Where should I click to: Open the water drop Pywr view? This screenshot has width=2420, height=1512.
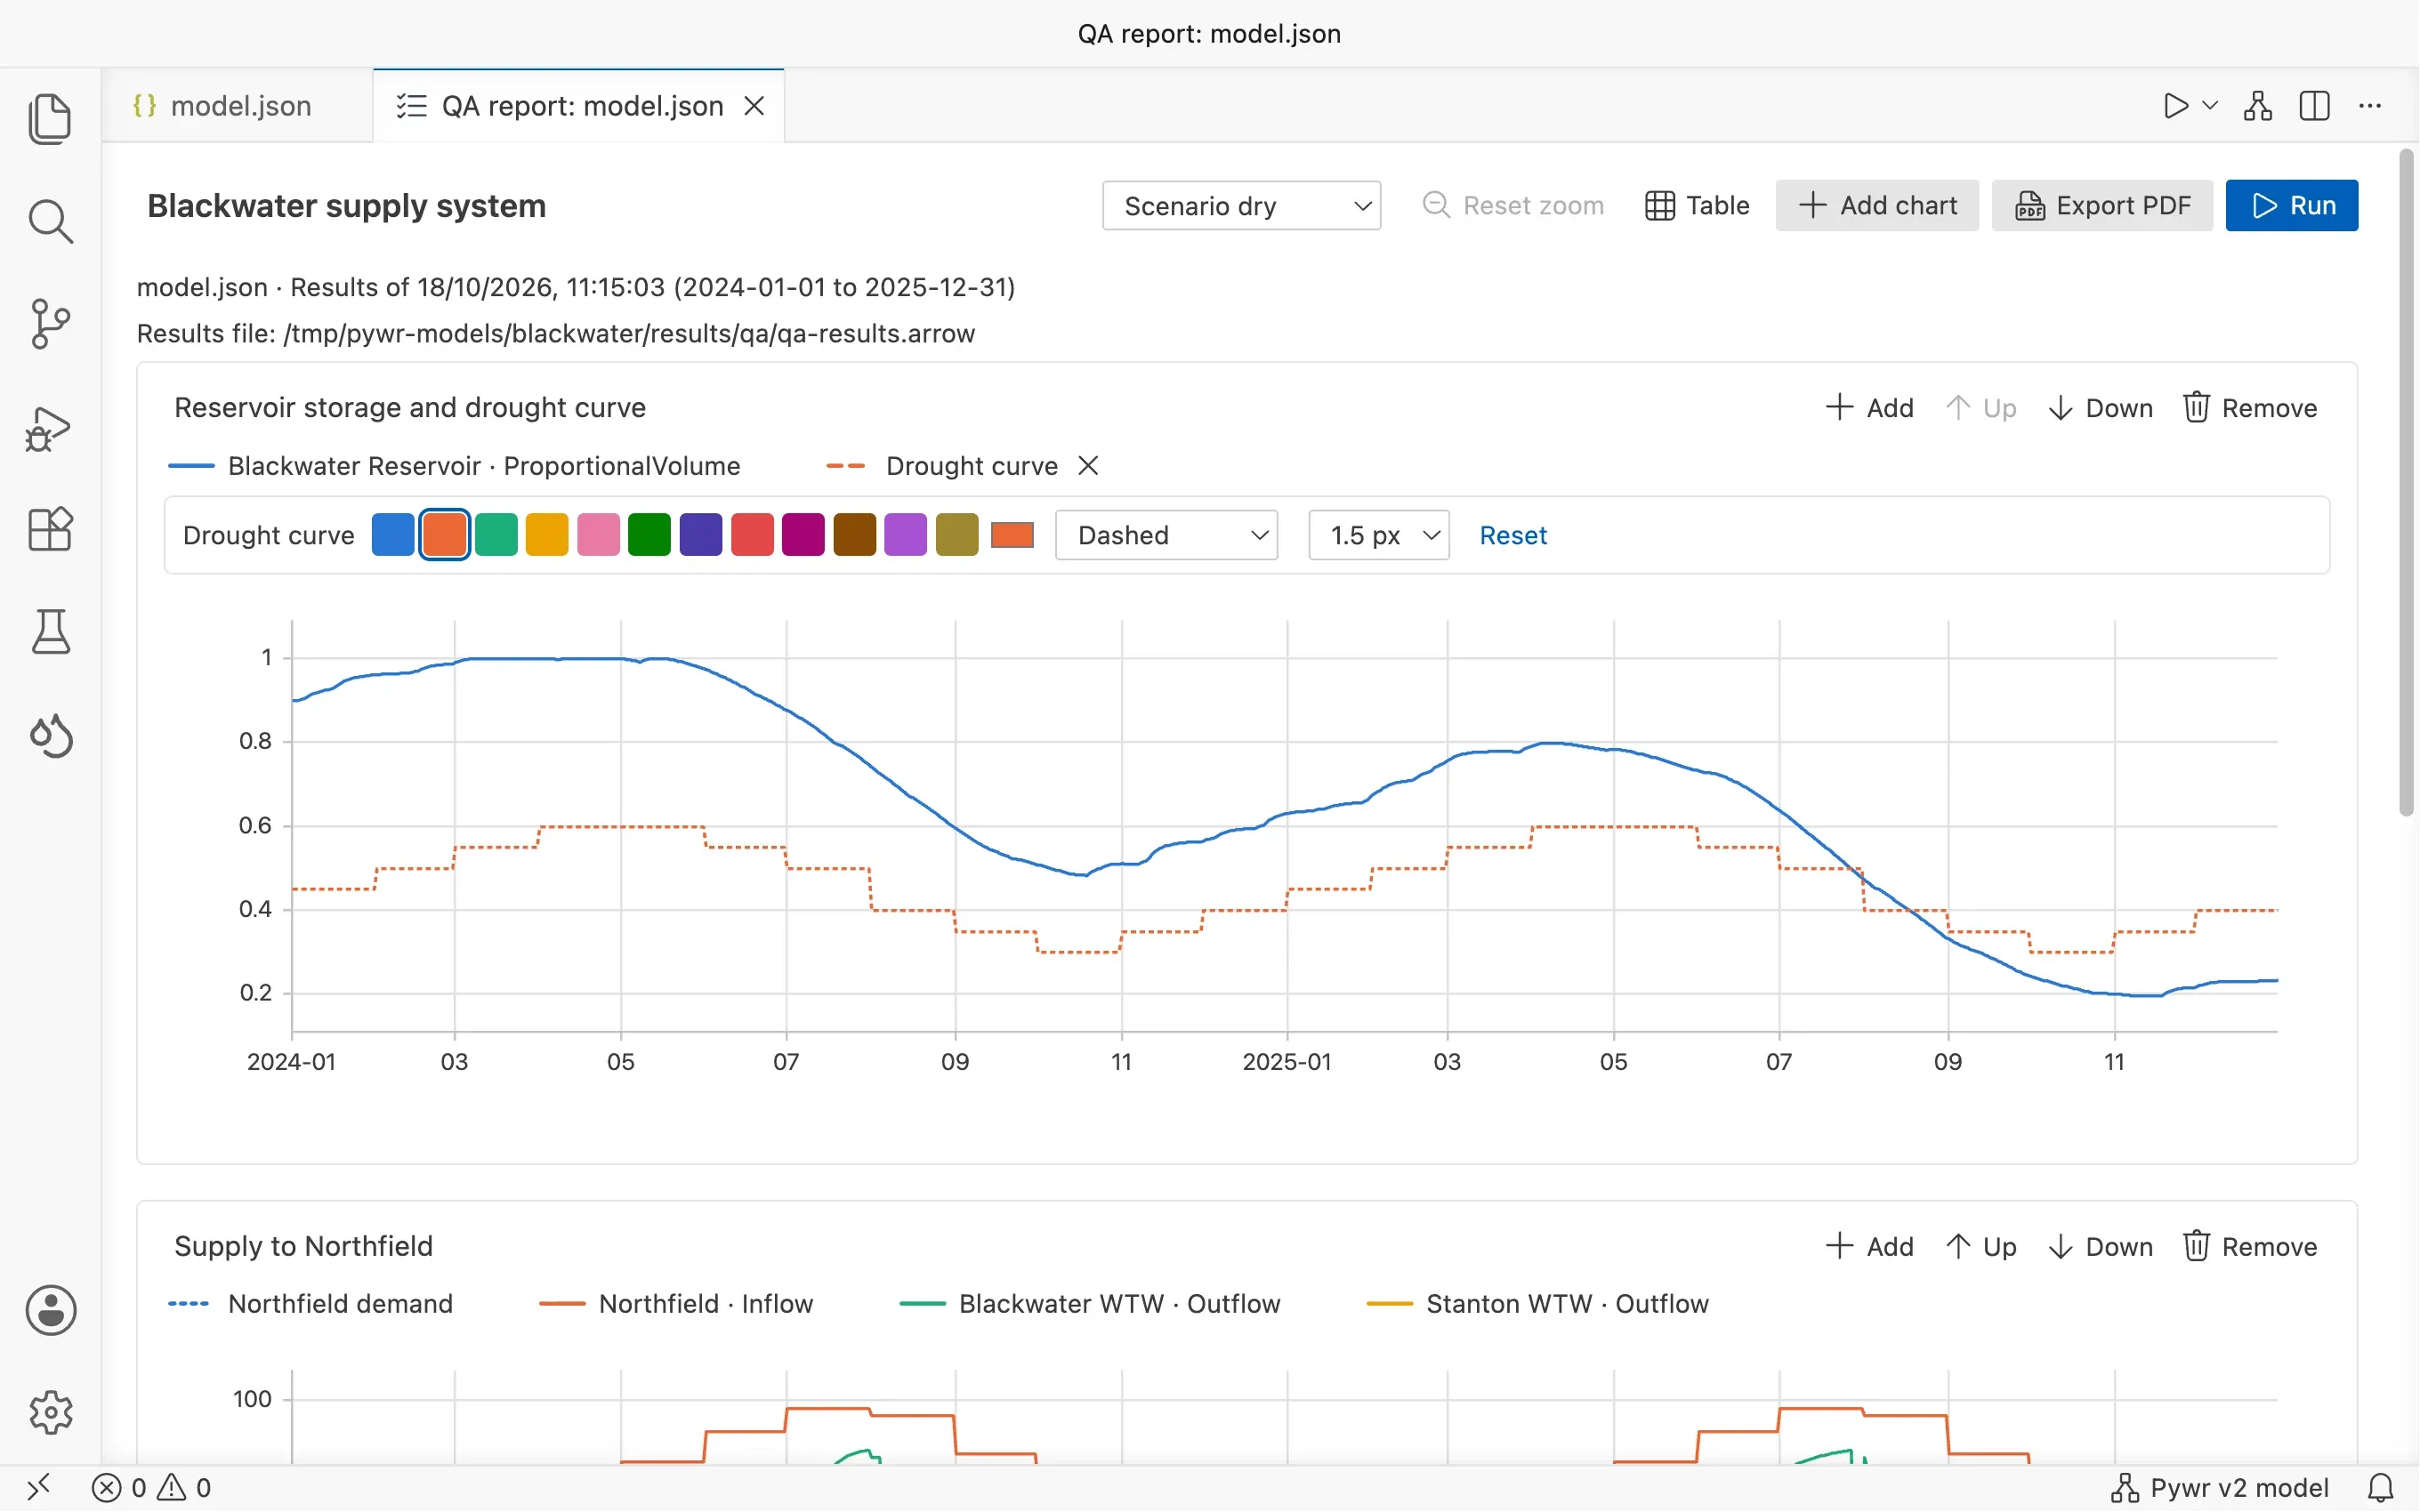coord(50,736)
